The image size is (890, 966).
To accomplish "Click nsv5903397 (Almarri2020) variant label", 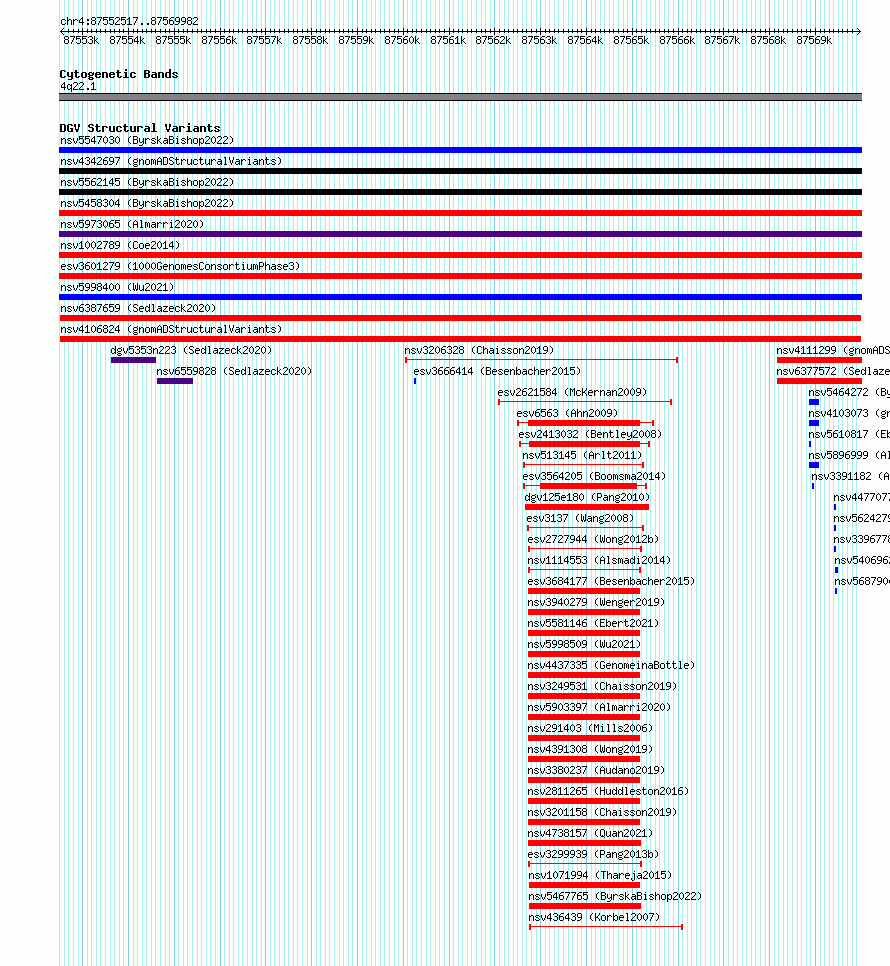I will (x=599, y=707).
